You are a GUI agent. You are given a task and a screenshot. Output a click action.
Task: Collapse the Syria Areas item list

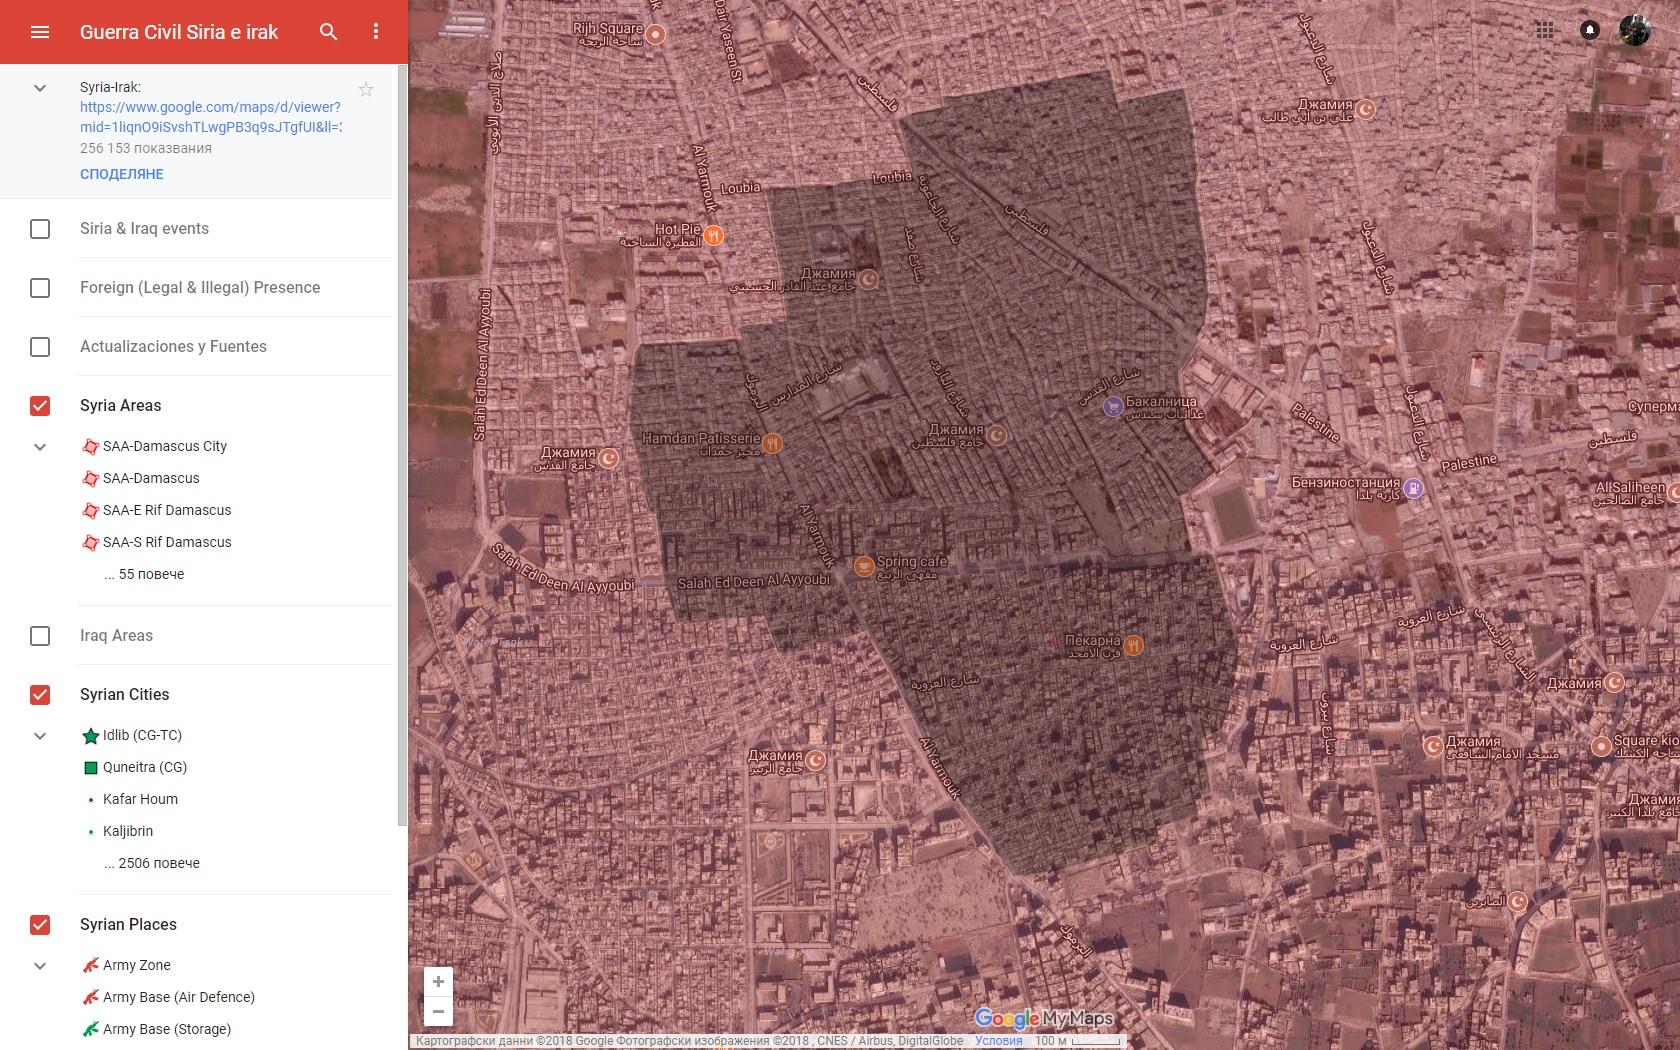coord(40,447)
